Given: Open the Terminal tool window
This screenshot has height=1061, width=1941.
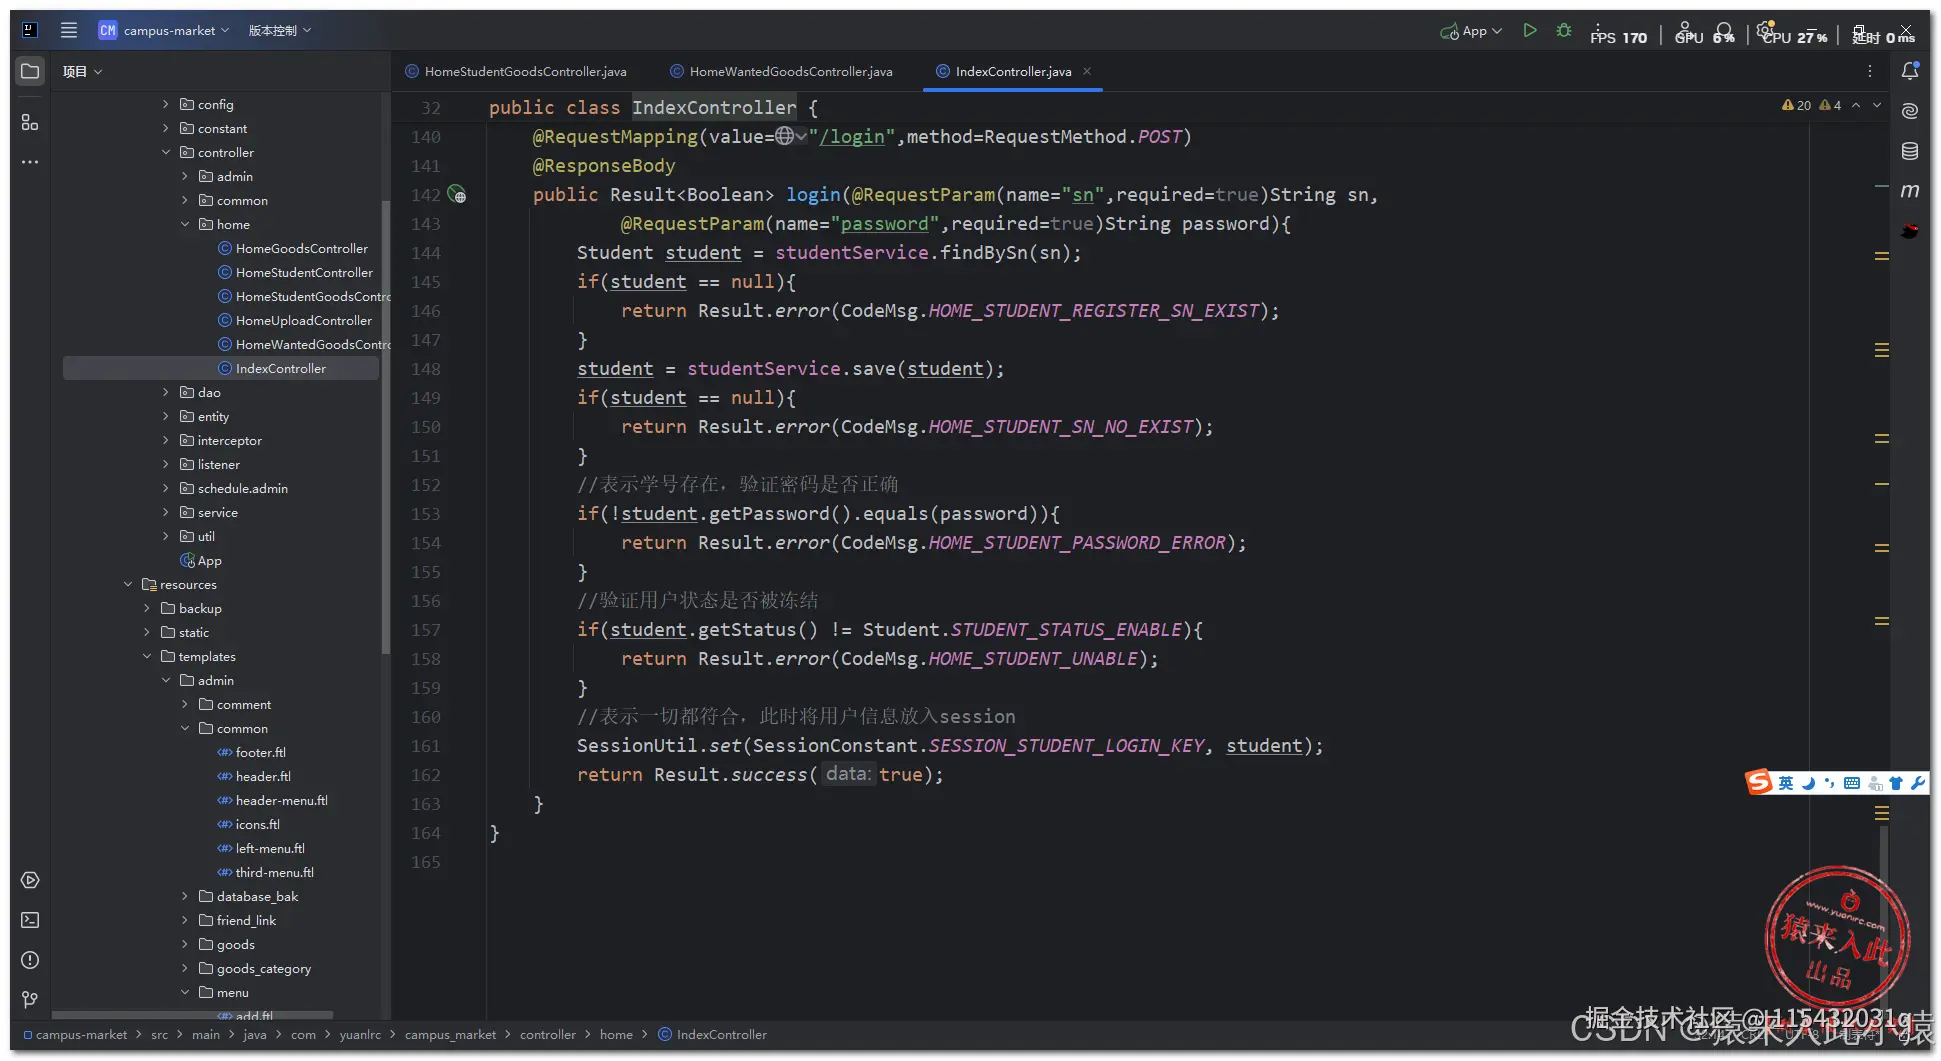Looking at the screenshot, I should coord(30,920).
